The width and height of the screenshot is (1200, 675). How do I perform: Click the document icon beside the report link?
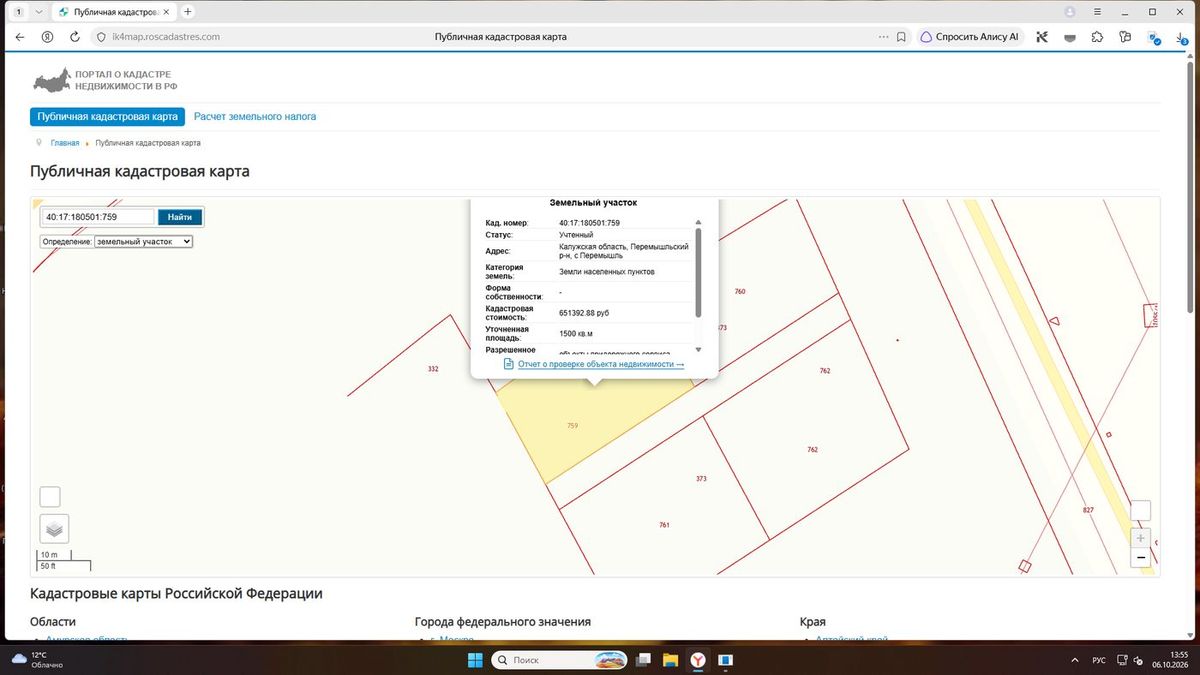point(508,364)
